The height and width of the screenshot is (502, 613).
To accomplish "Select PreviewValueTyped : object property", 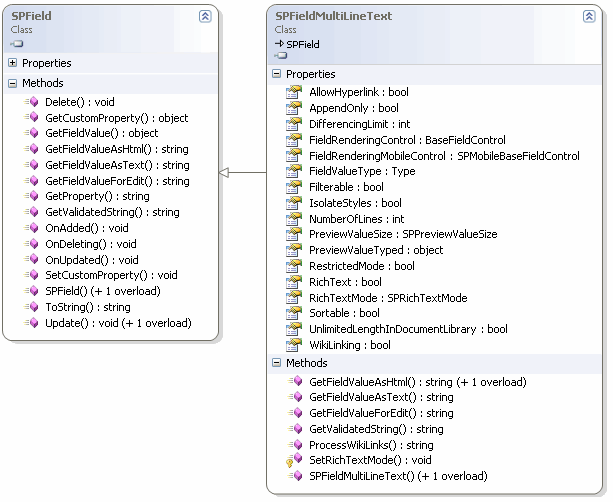I will 376,250.
